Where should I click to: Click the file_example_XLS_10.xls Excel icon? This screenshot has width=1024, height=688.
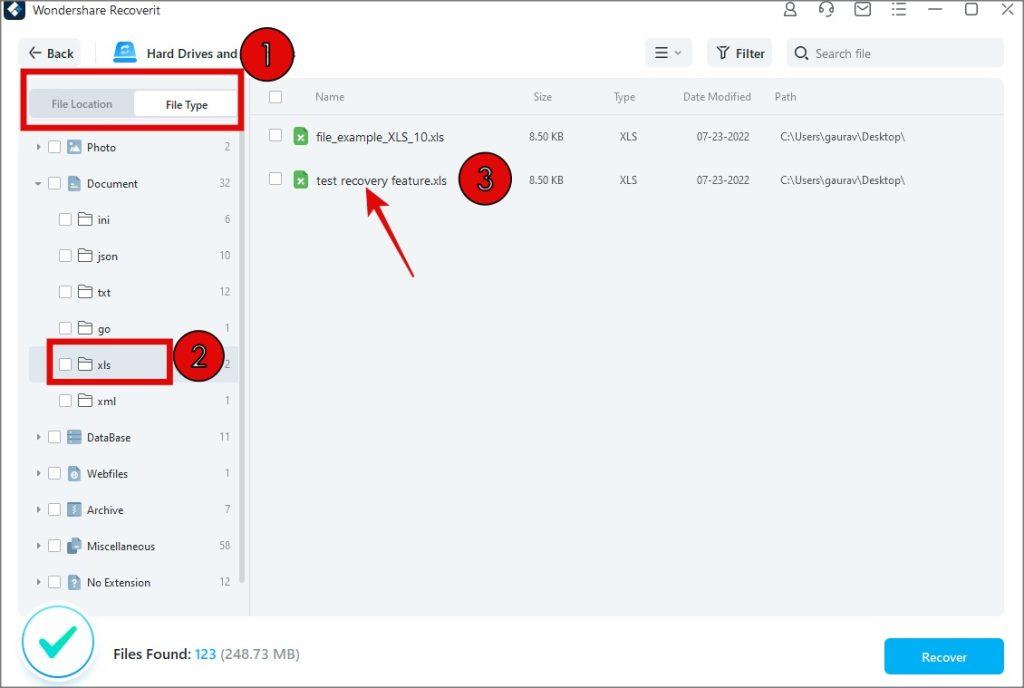point(300,136)
